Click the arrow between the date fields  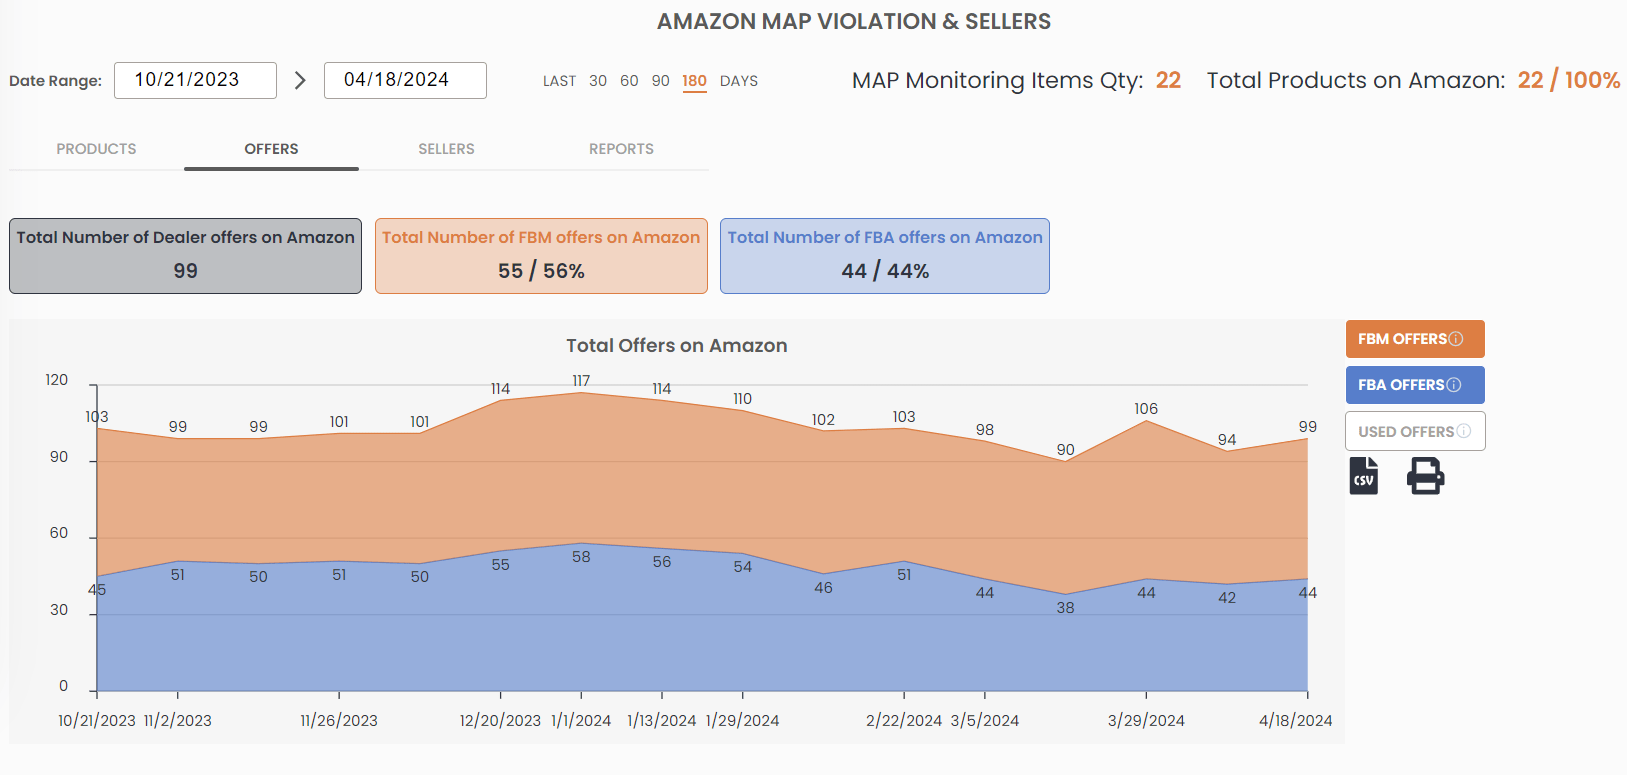coord(300,80)
